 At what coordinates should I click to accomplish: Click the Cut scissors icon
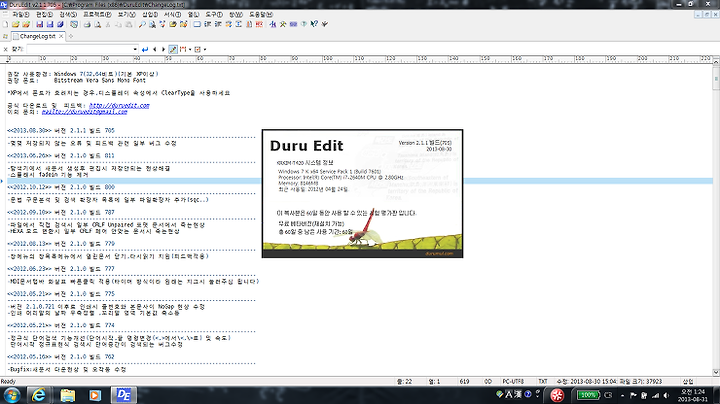coord(108,24)
